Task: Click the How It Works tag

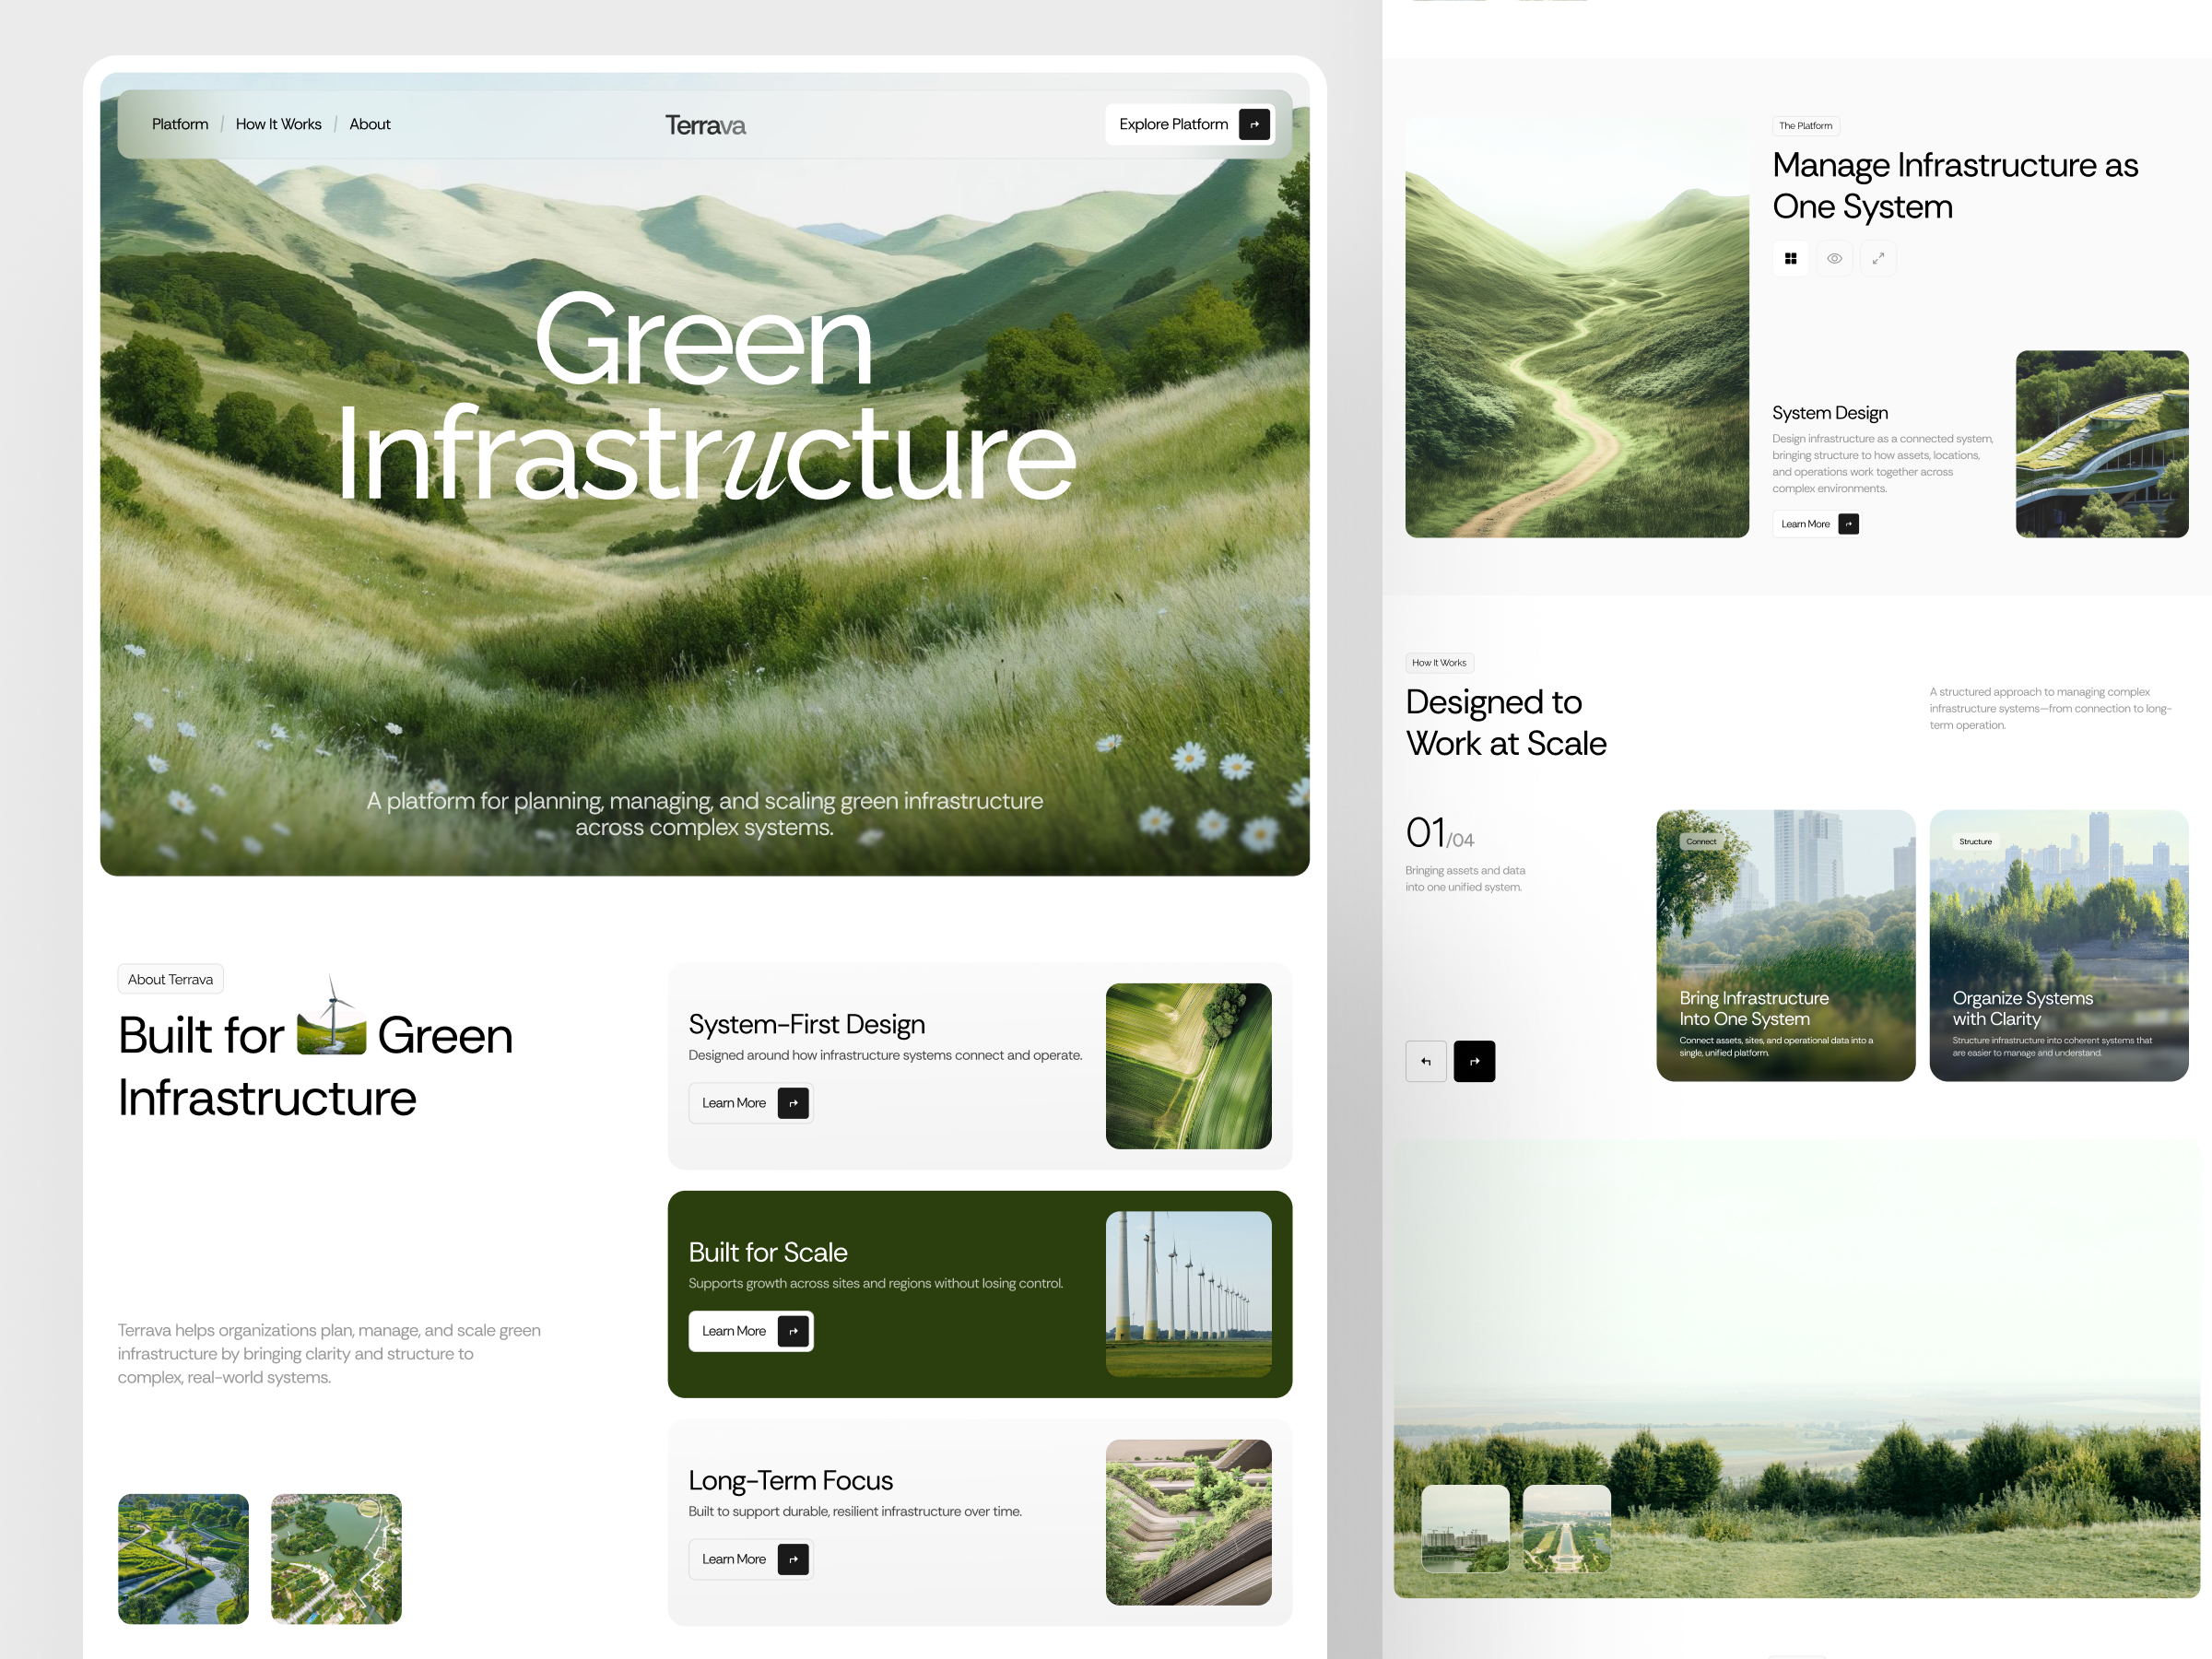Action: point(1439,663)
